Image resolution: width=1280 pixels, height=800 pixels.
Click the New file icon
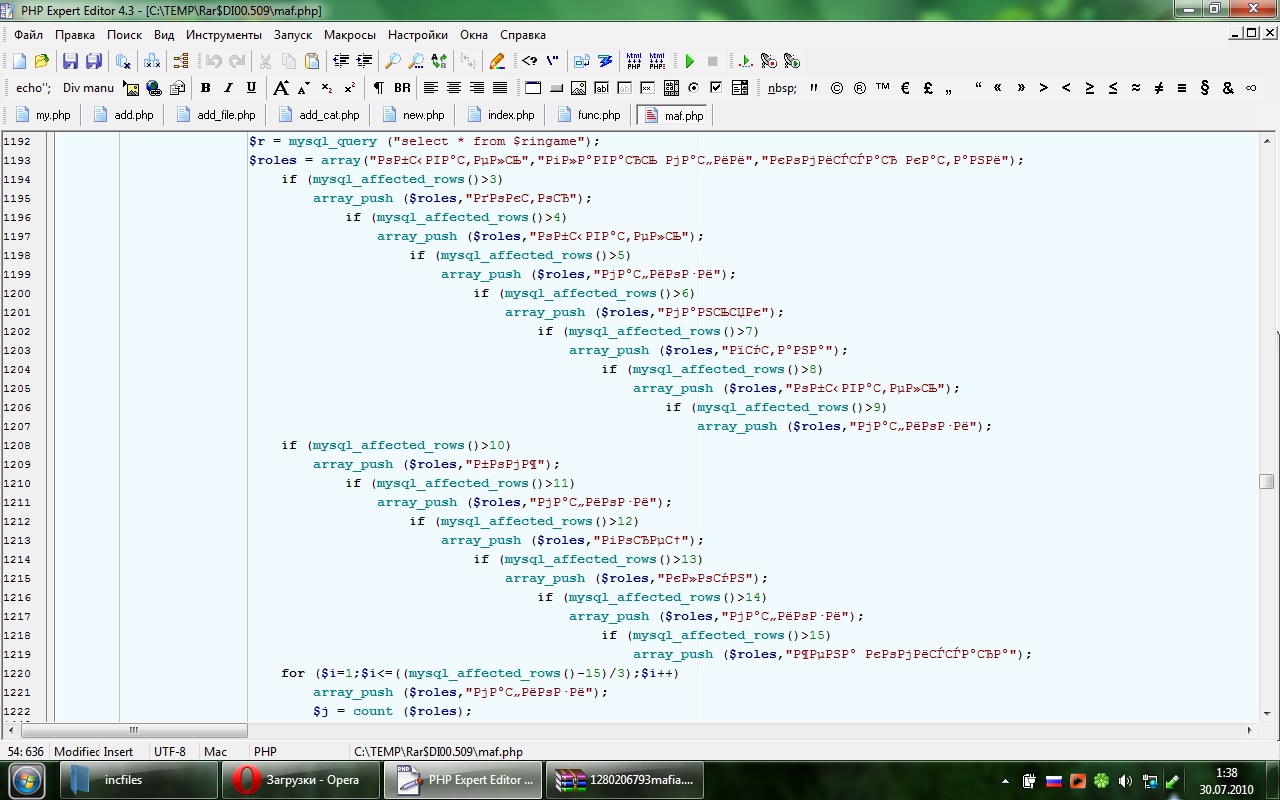tap(19, 61)
